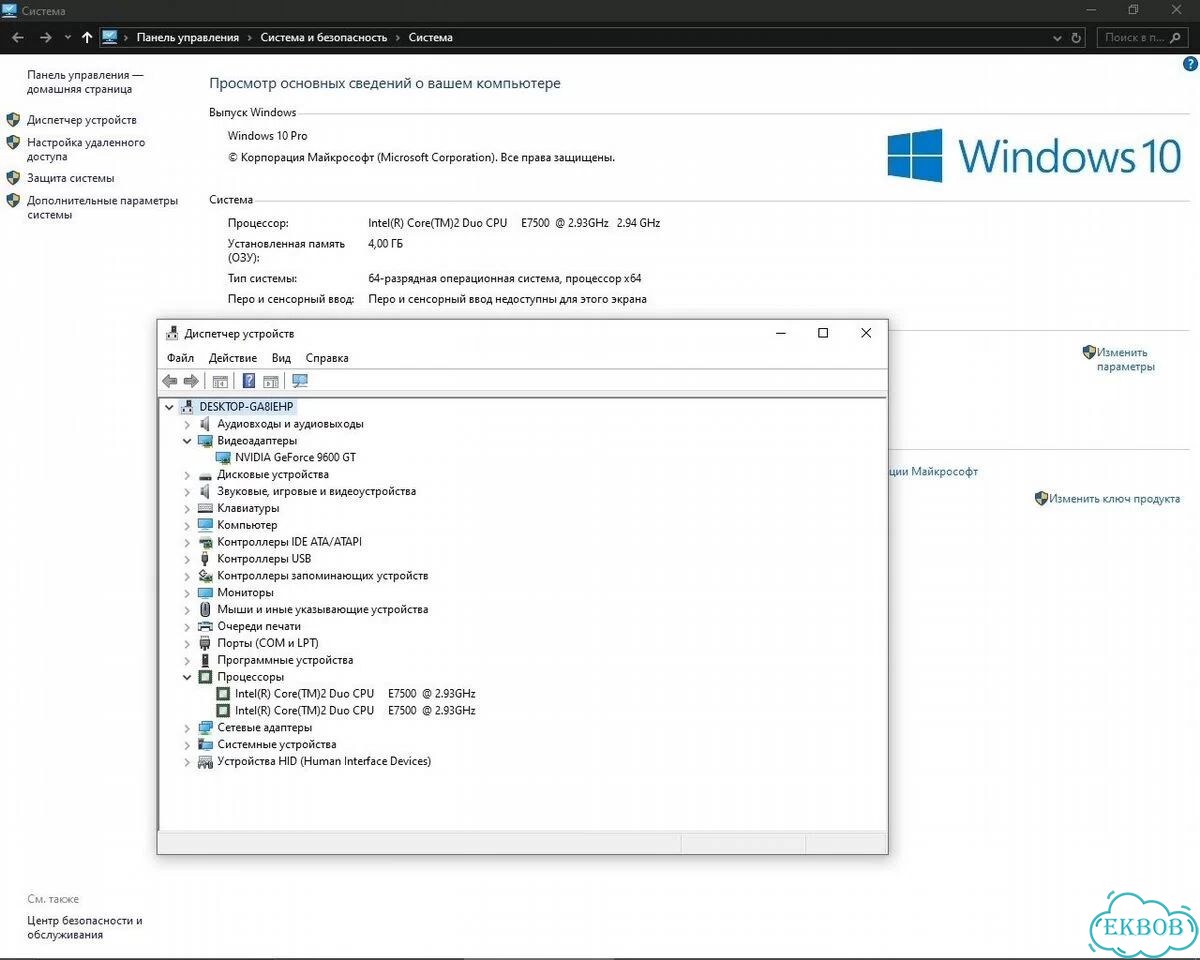
Task: Click the Forward arrow in System window navigation
Action: pos(45,37)
